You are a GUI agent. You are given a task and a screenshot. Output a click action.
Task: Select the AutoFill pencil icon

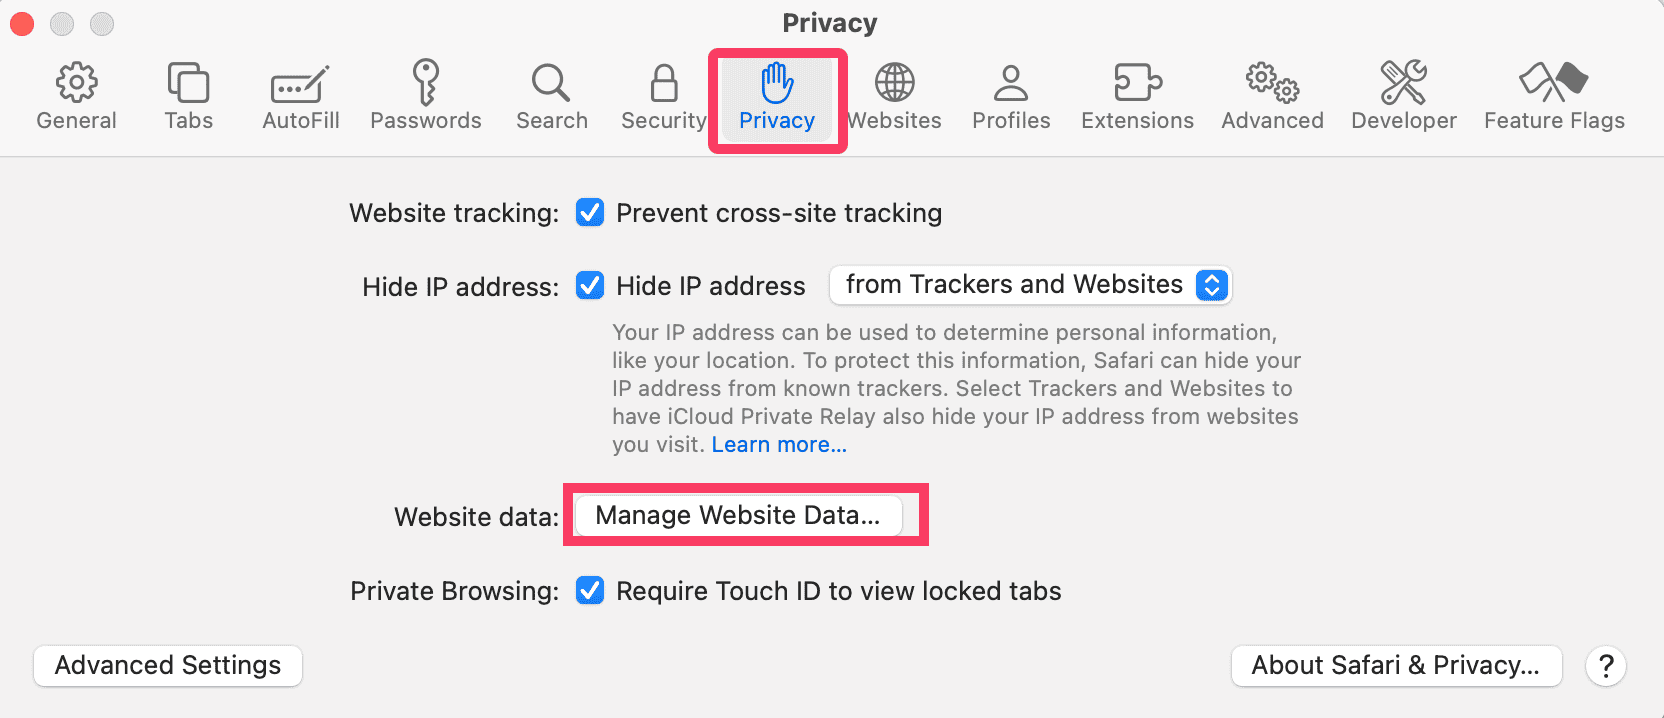(x=300, y=84)
